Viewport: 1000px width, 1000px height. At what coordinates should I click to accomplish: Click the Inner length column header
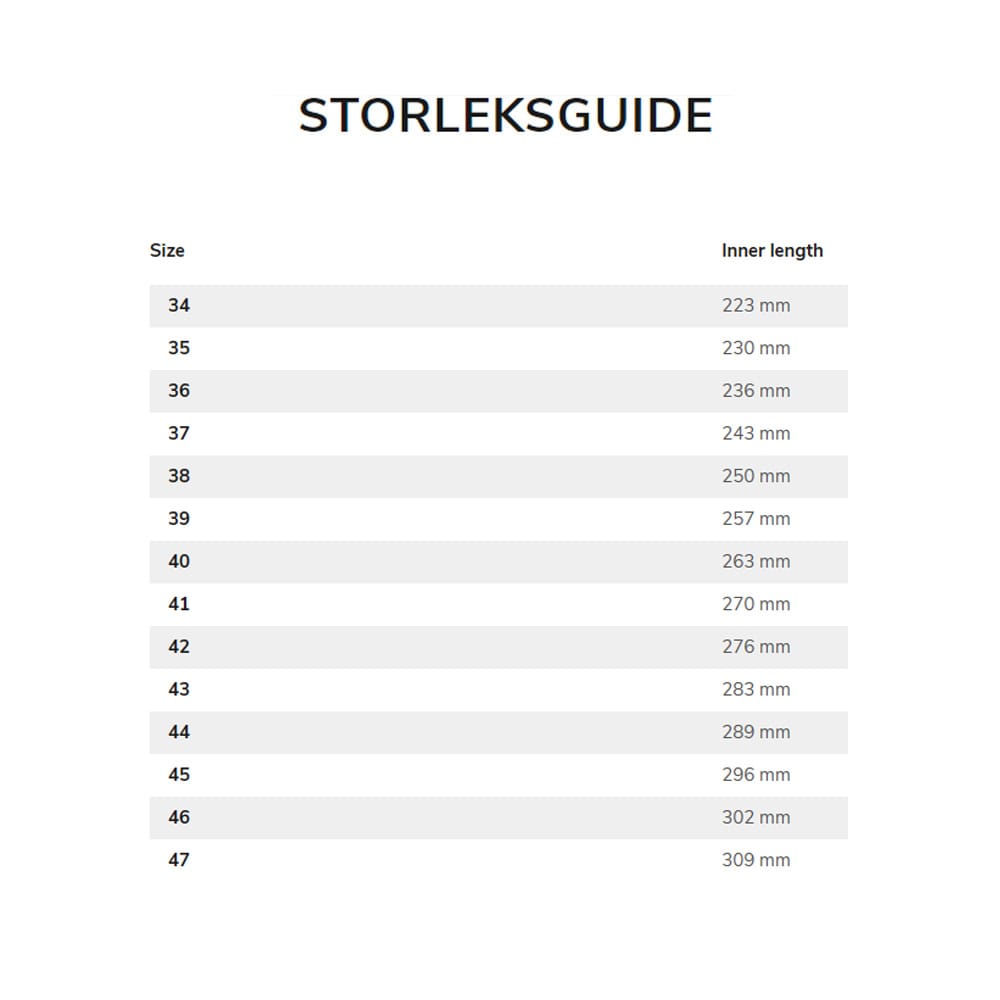772,251
